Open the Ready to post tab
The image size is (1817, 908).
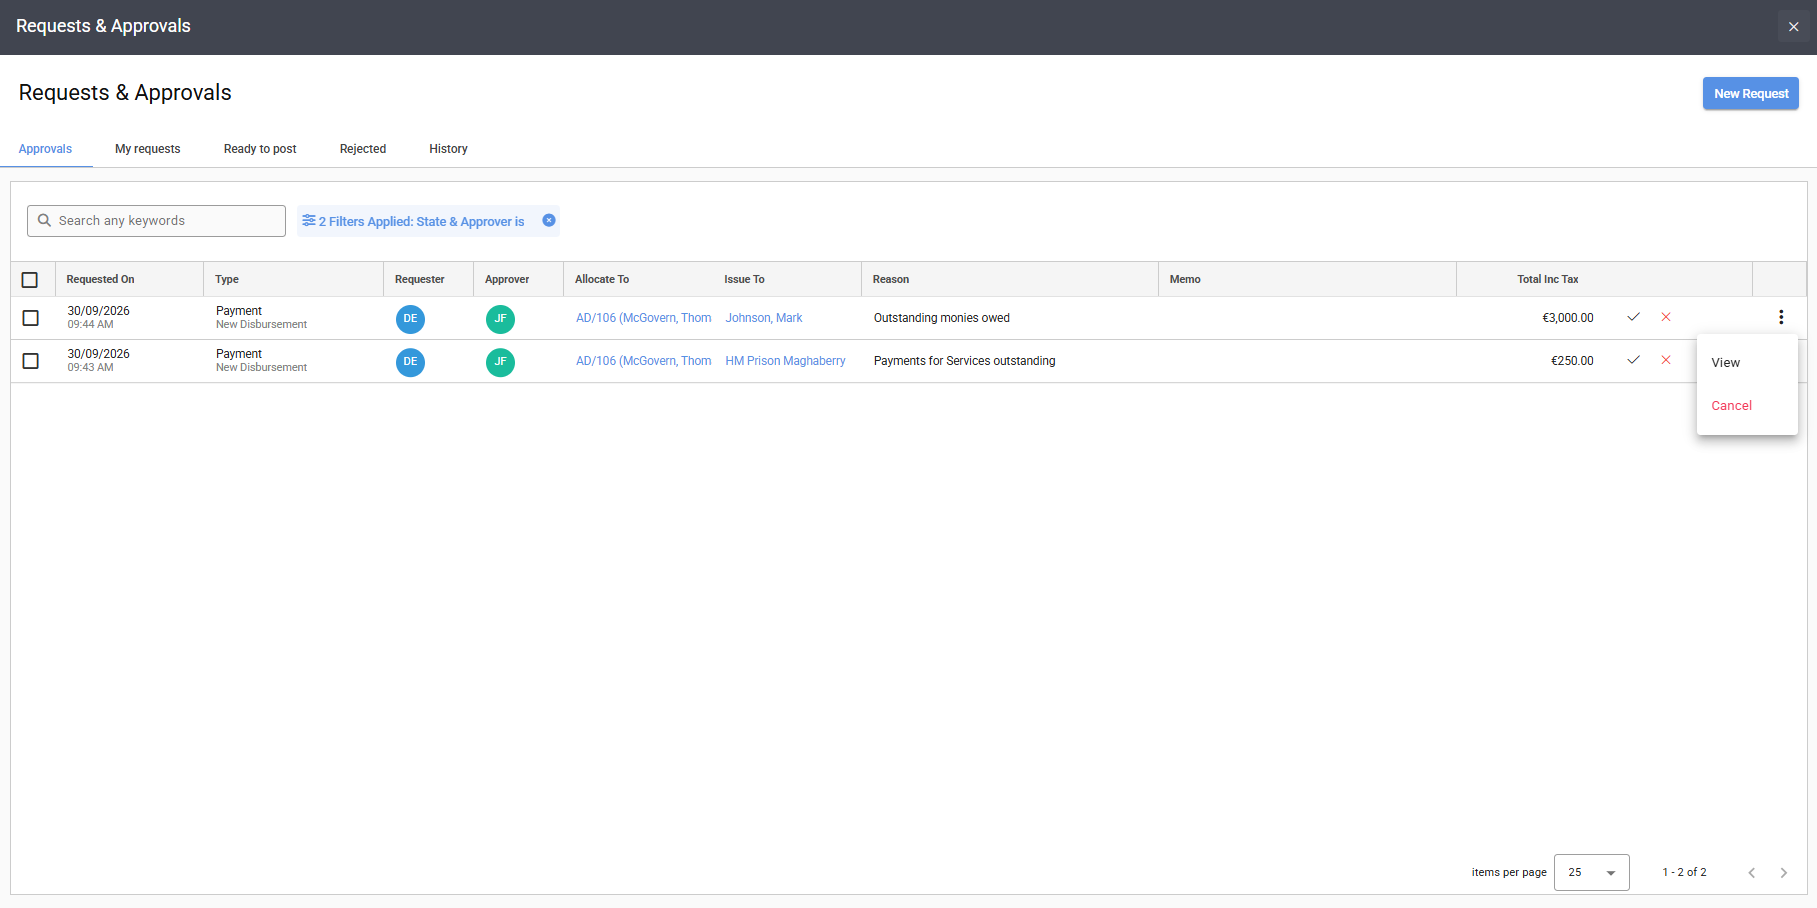click(x=260, y=149)
